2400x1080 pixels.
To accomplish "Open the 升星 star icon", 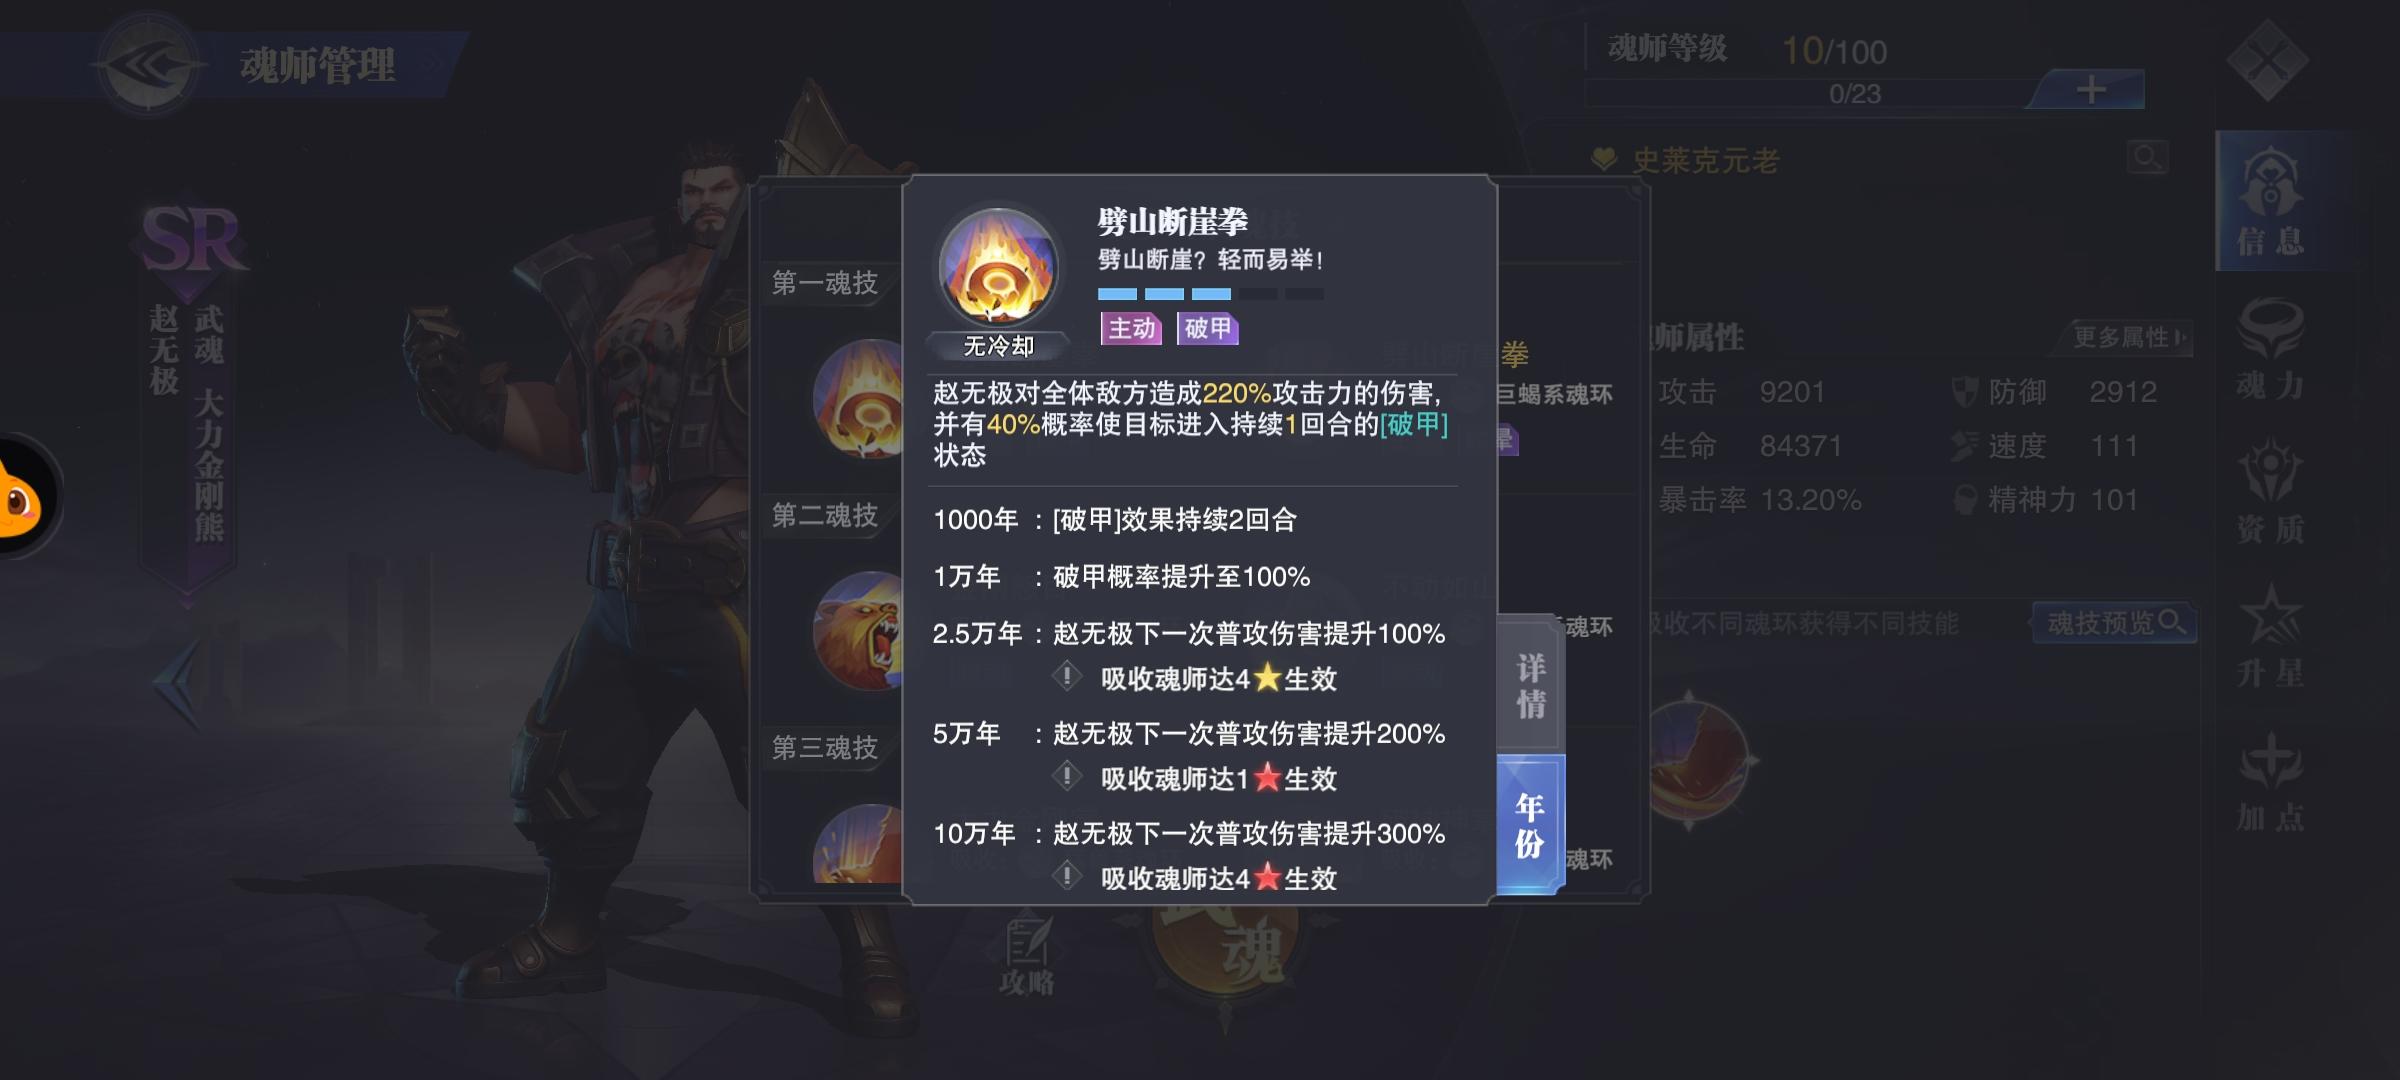I will pos(2270,637).
